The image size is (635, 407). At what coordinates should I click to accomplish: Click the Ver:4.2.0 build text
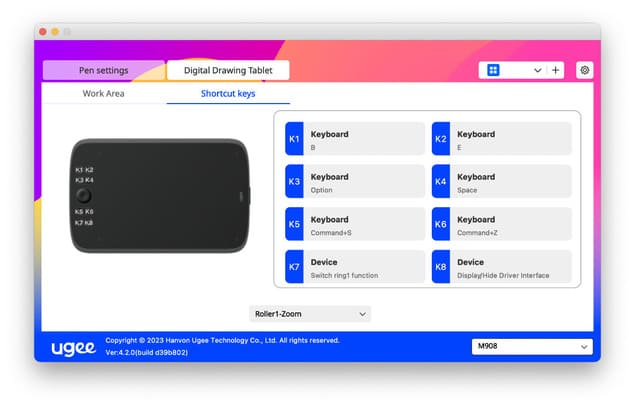point(147,352)
